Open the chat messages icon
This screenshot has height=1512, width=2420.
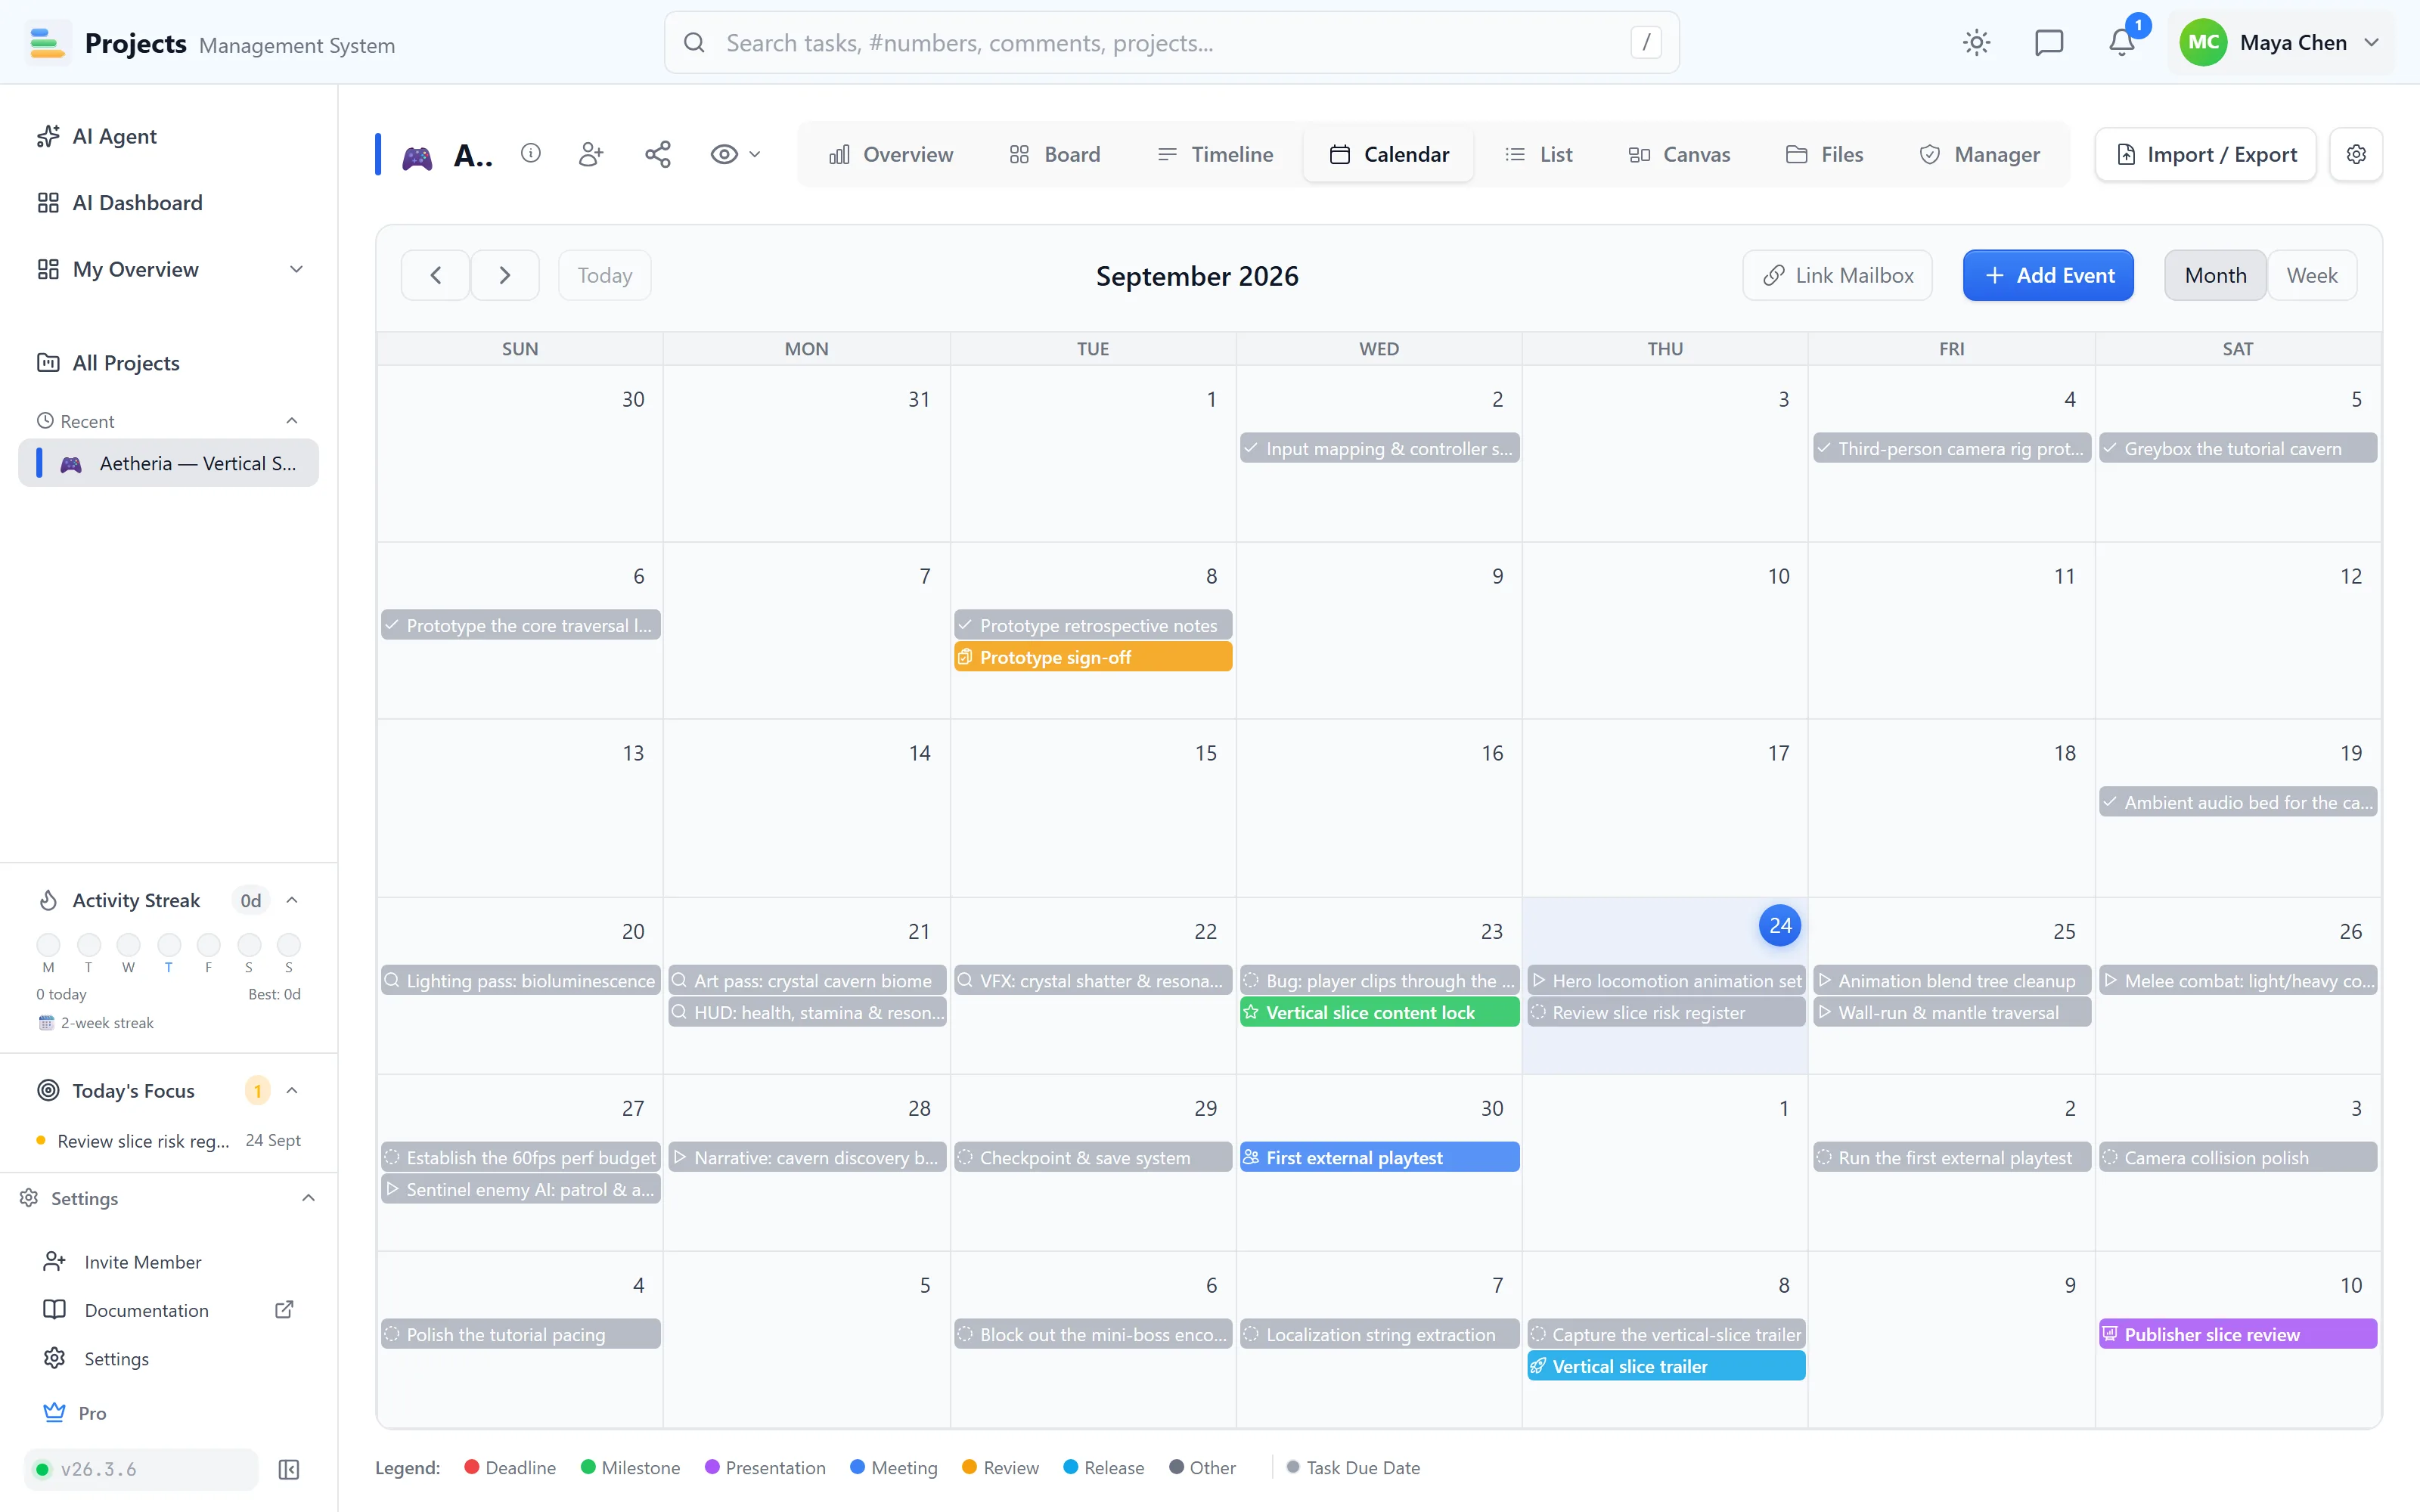coord(2049,42)
